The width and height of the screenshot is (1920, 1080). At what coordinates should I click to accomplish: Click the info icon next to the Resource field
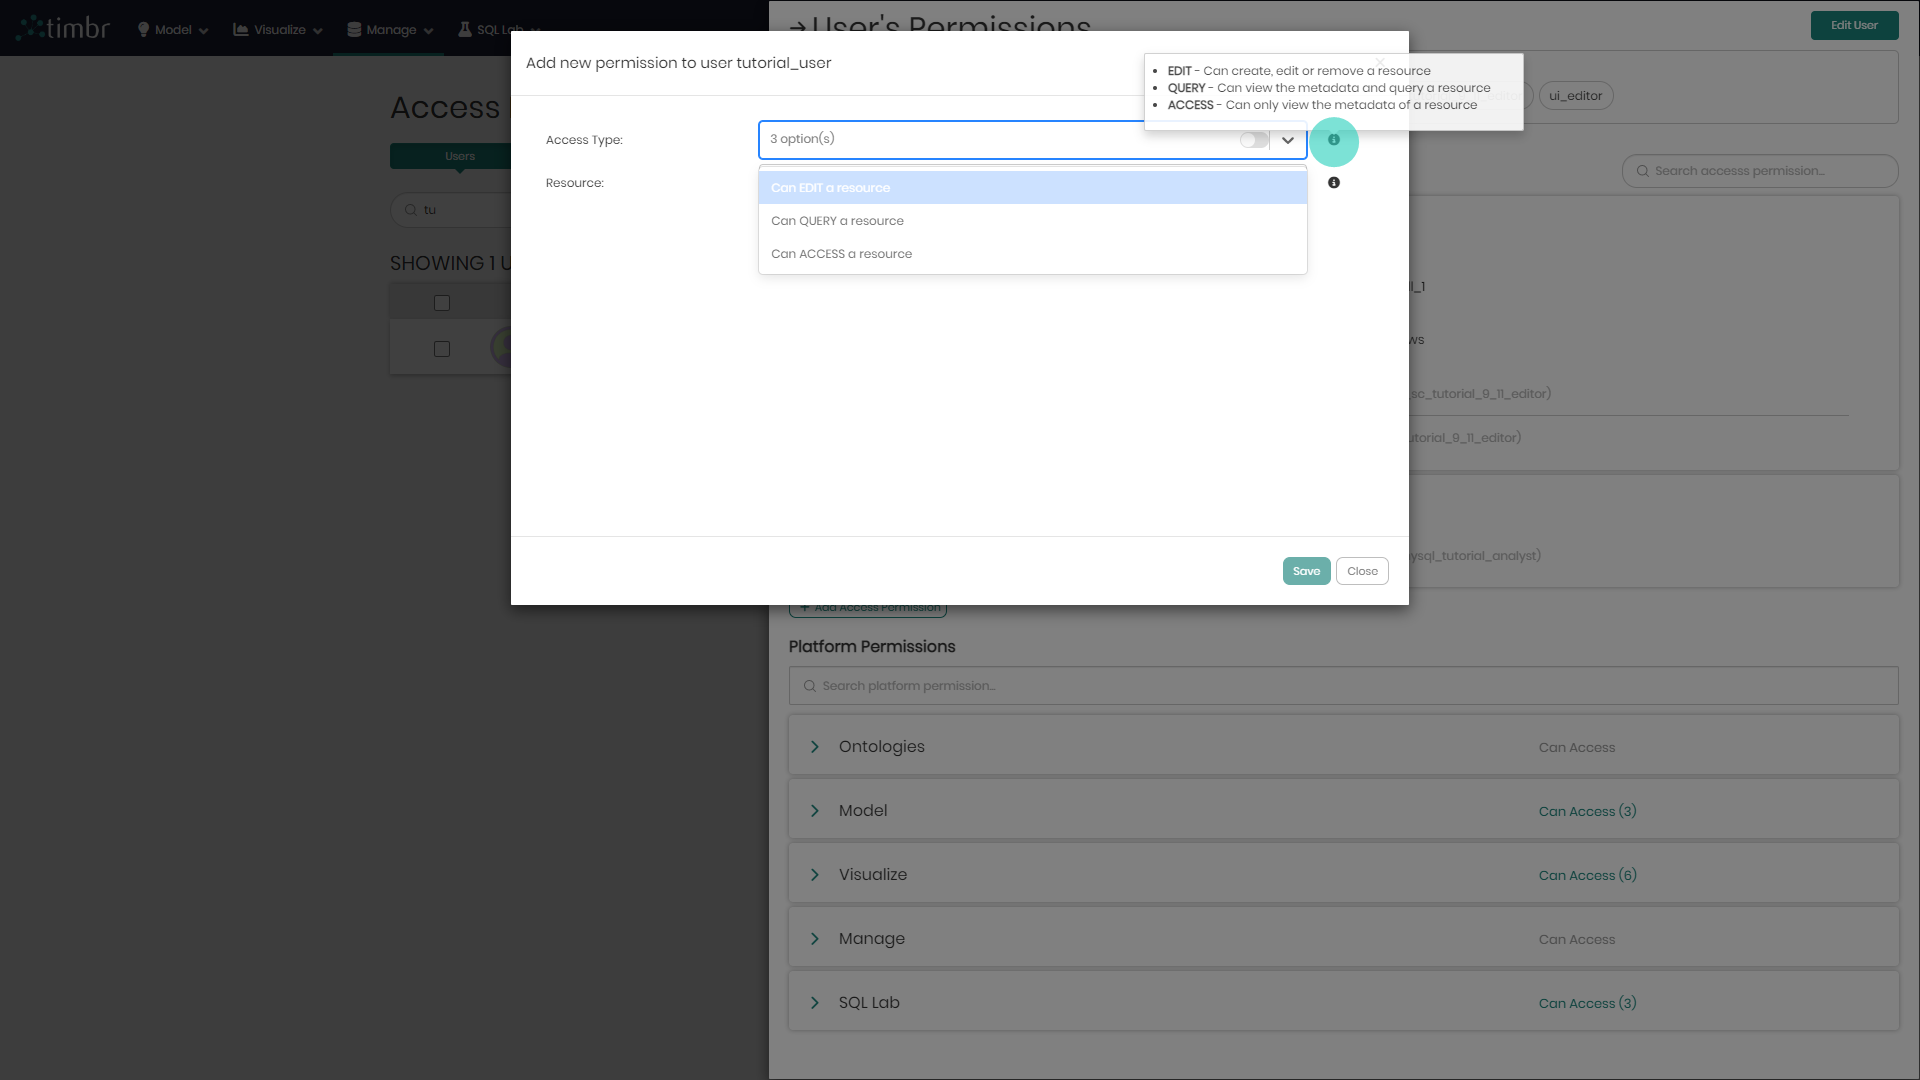point(1335,182)
